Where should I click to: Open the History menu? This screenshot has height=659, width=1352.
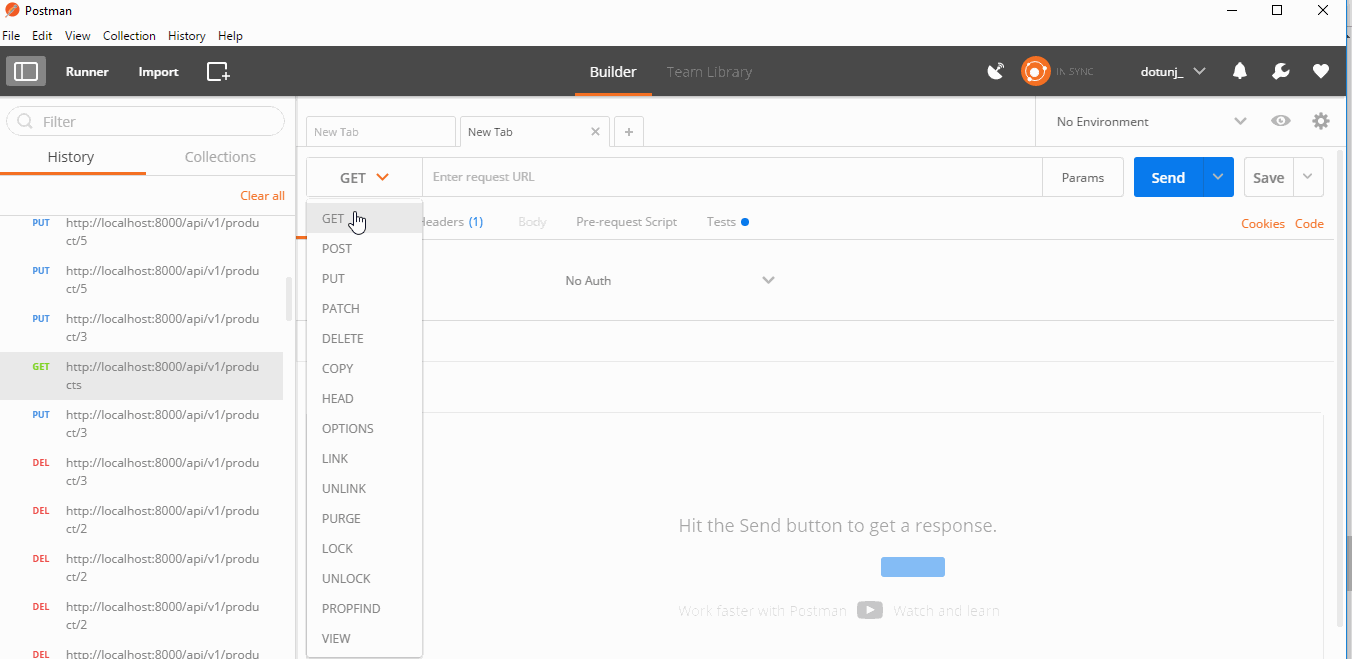pyautogui.click(x=186, y=36)
